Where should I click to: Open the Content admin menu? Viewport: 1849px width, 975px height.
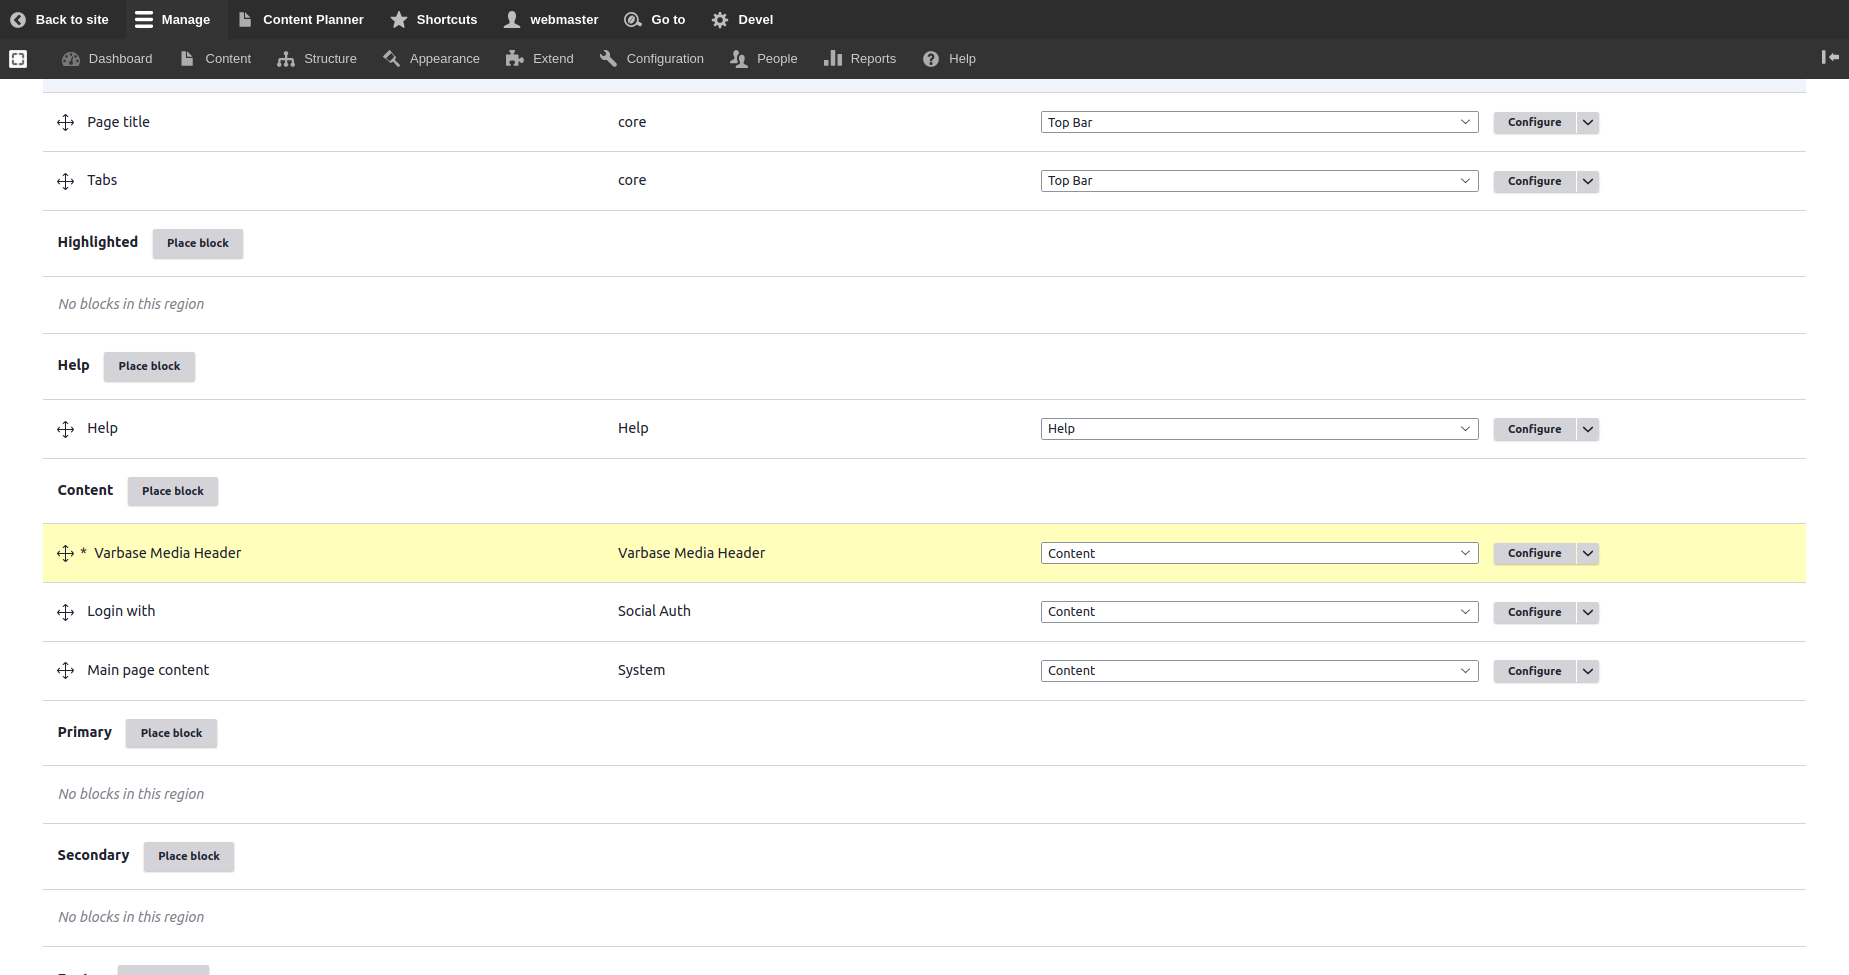pyautogui.click(x=216, y=59)
